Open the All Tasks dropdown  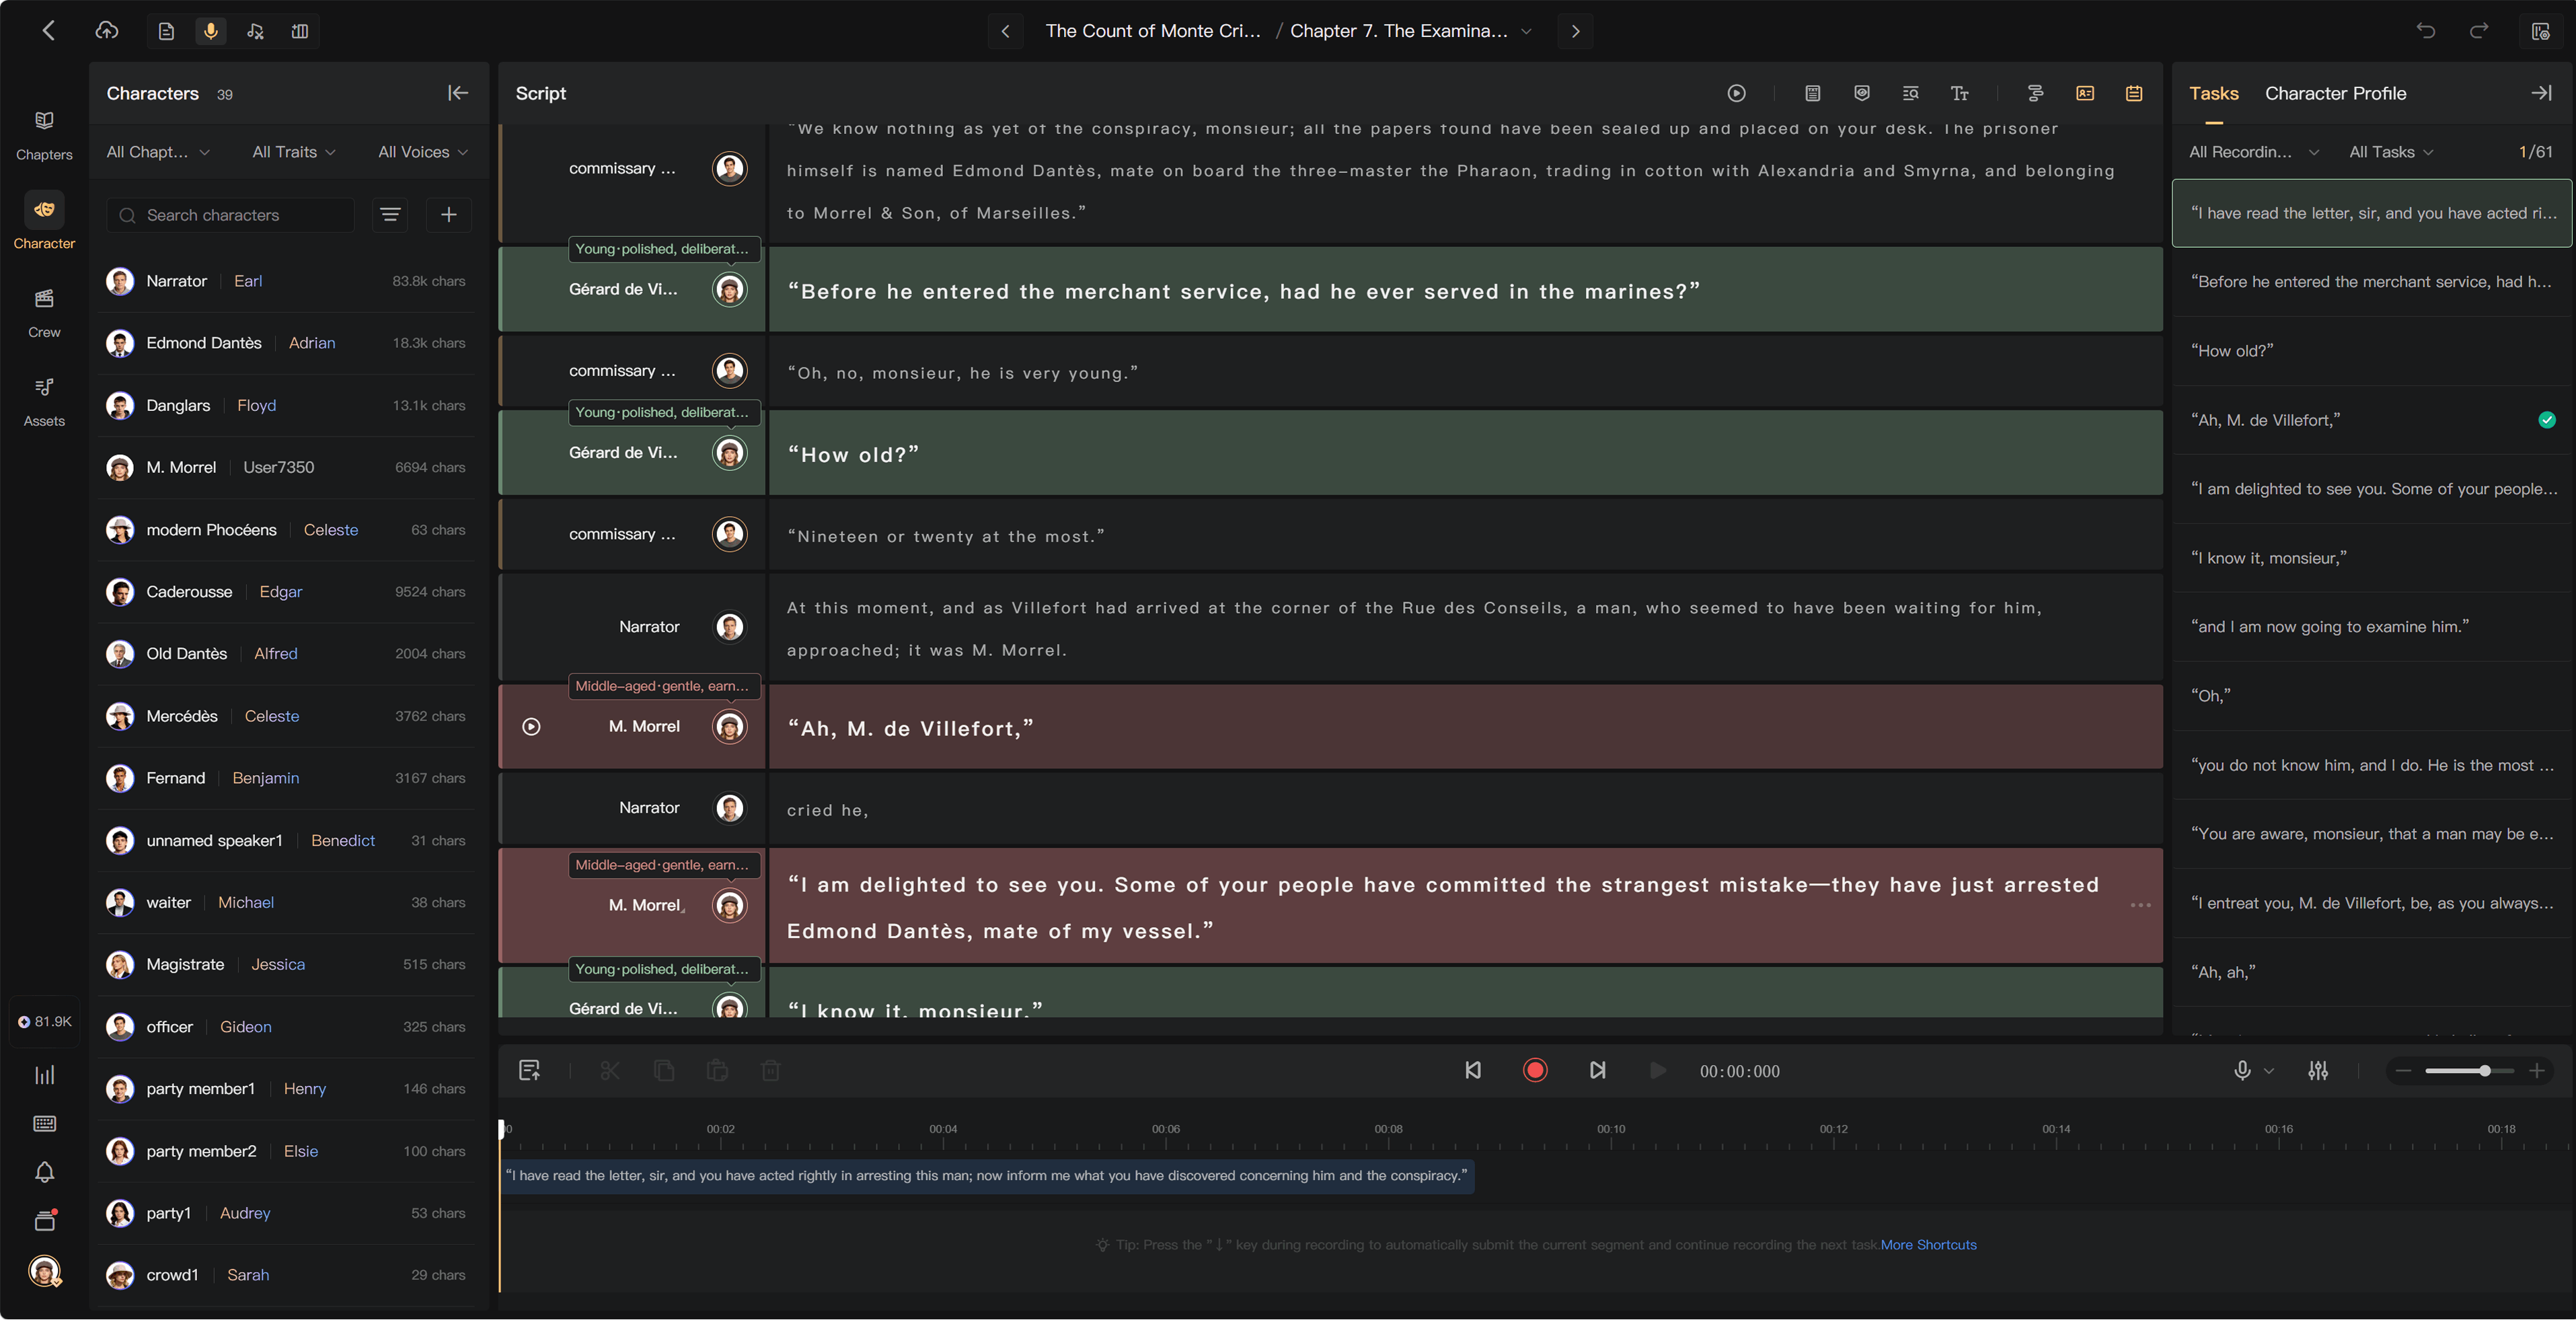tap(2391, 152)
